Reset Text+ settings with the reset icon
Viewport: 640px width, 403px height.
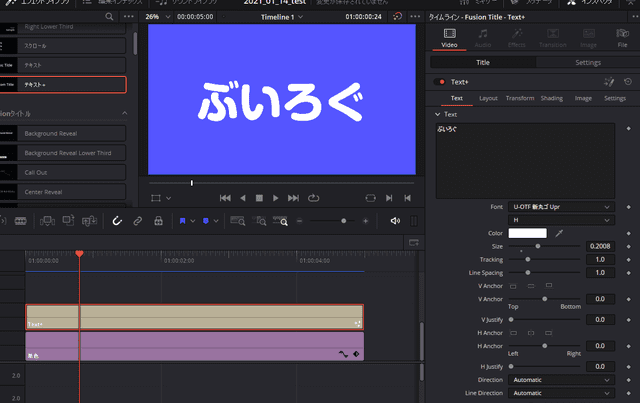pyautogui.click(x=628, y=82)
